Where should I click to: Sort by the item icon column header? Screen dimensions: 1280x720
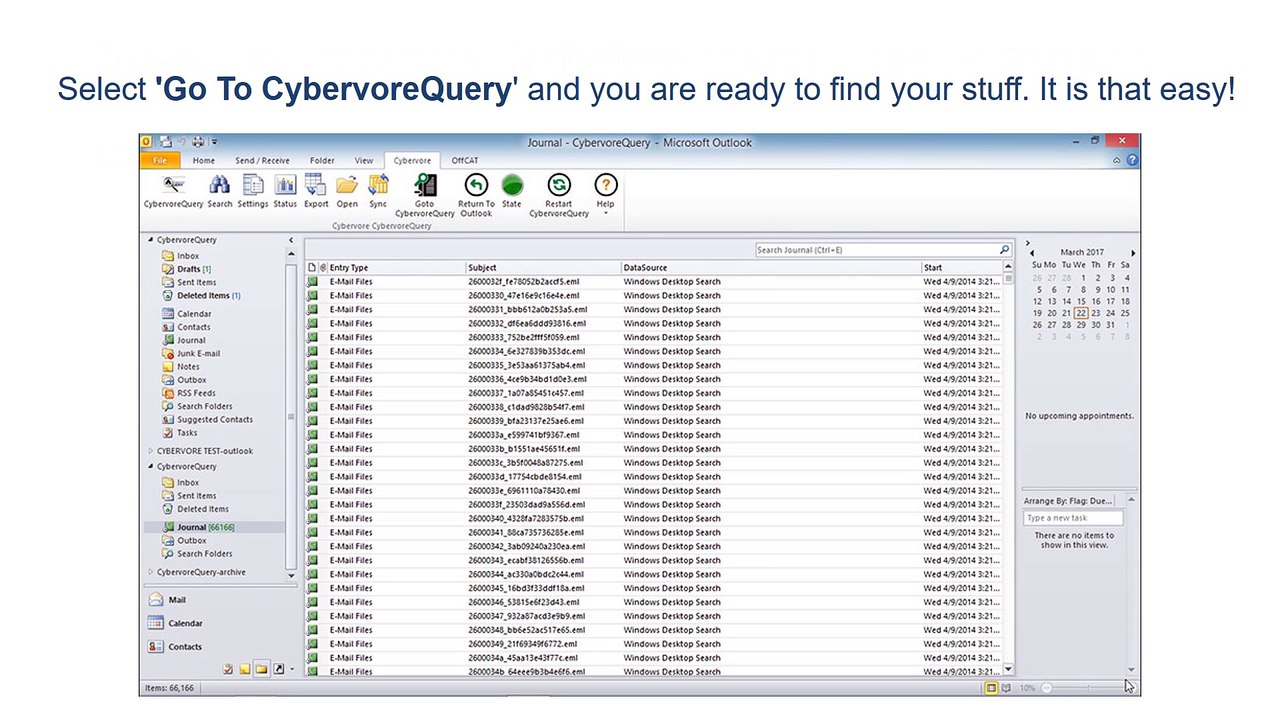(x=311, y=268)
